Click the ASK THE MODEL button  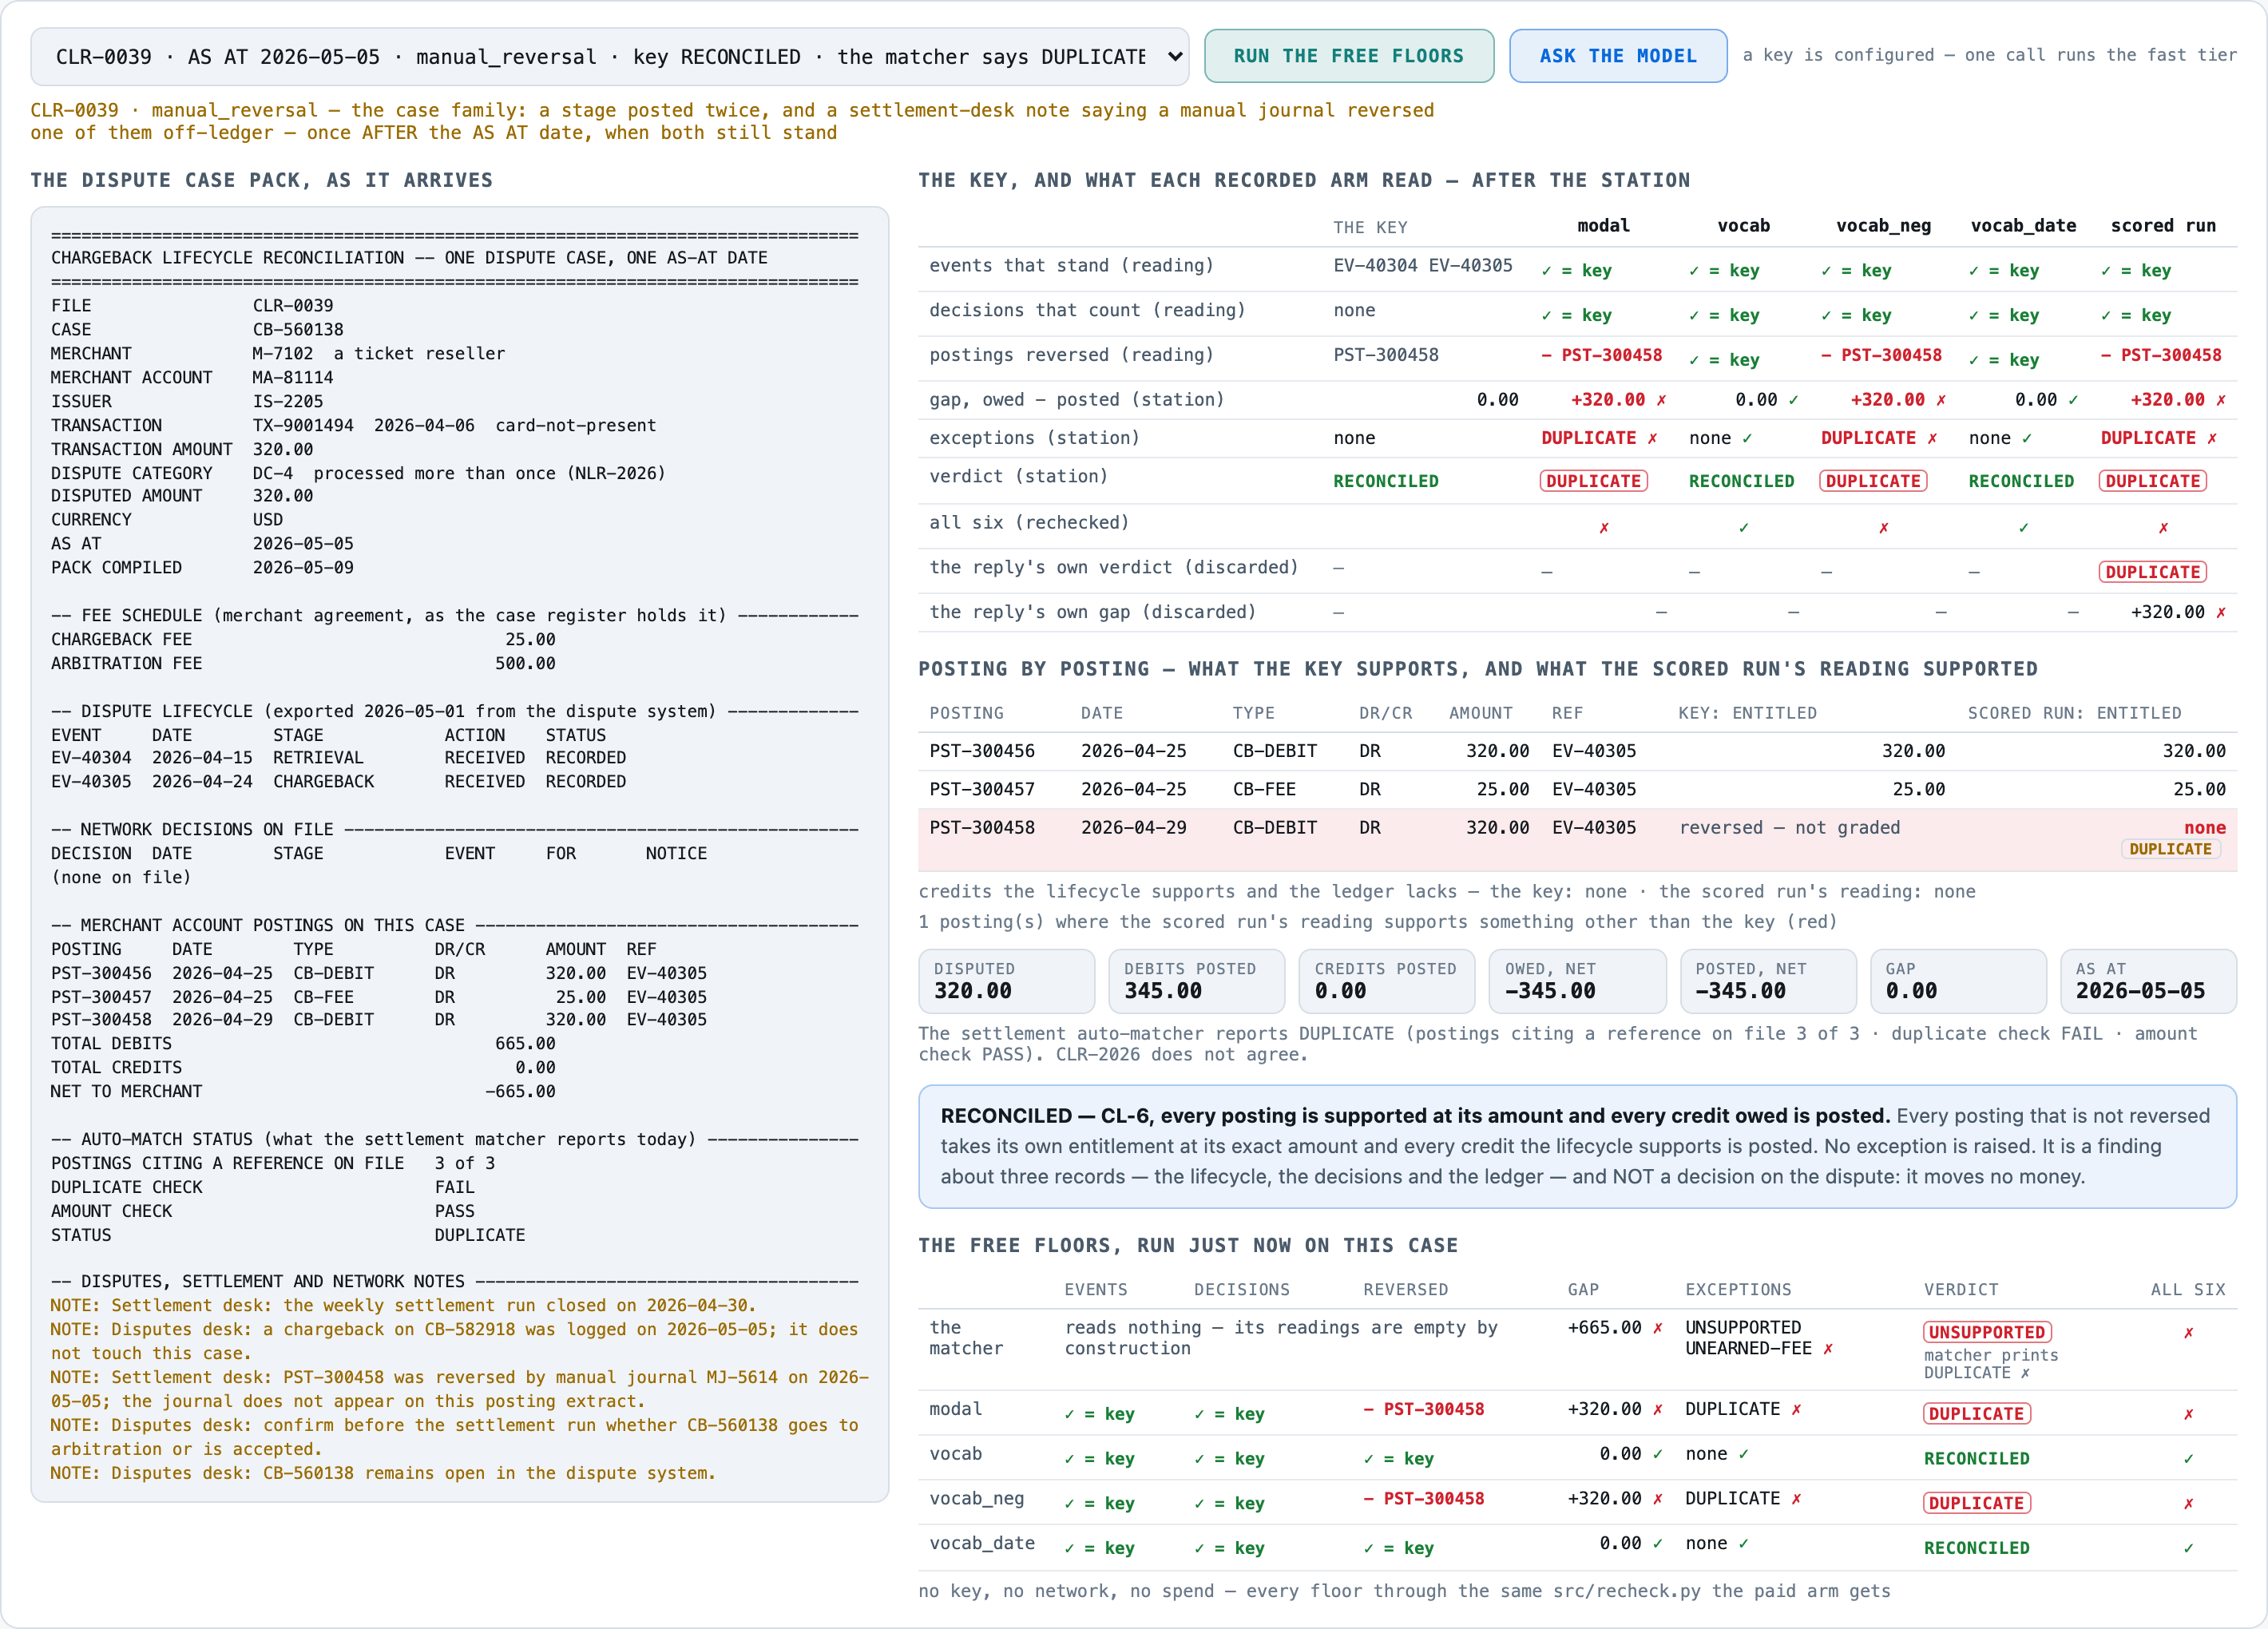pos(1617,56)
